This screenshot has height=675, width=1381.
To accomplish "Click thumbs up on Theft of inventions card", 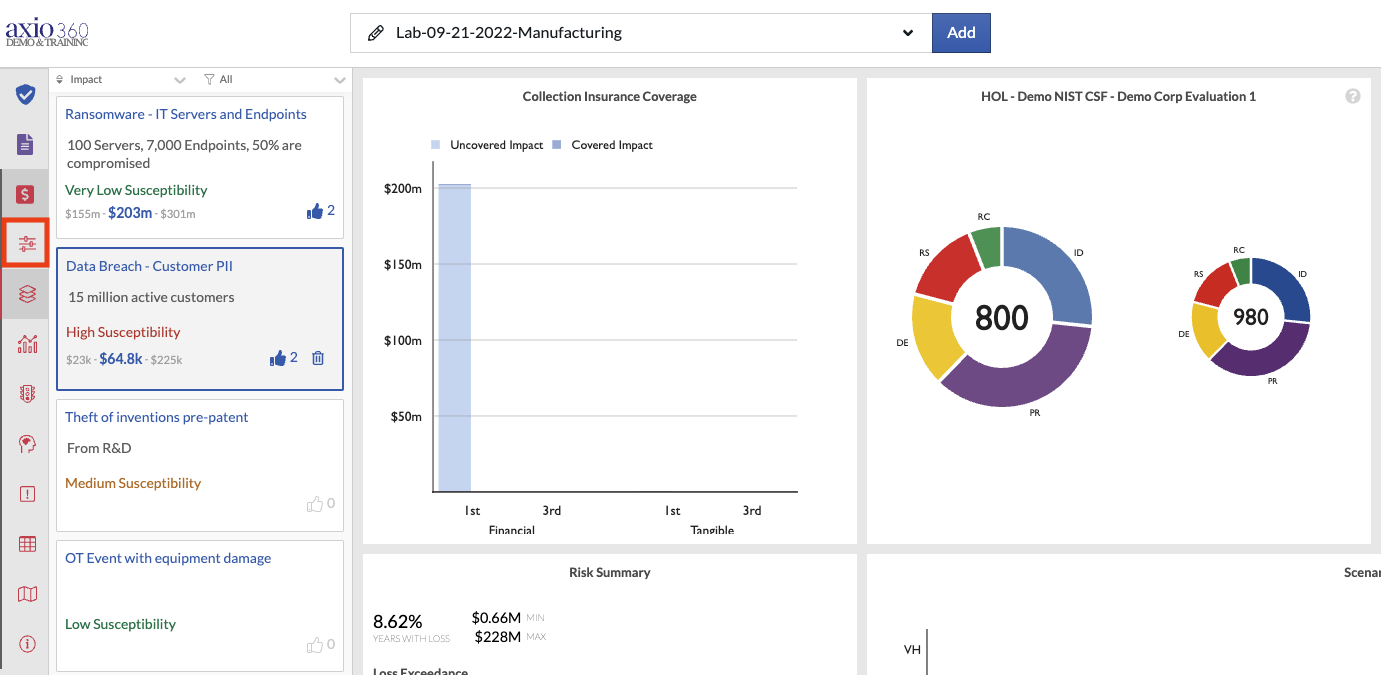I will tap(315, 504).
